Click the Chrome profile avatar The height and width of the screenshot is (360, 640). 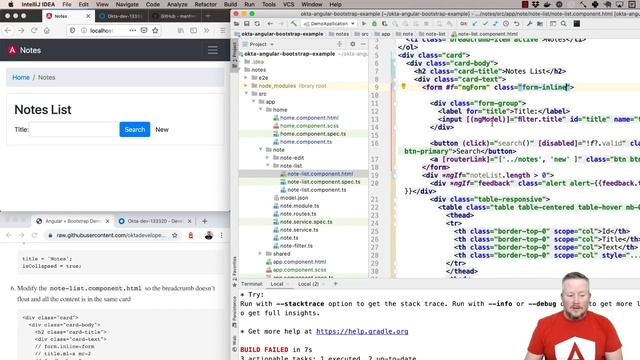point(209,236)
